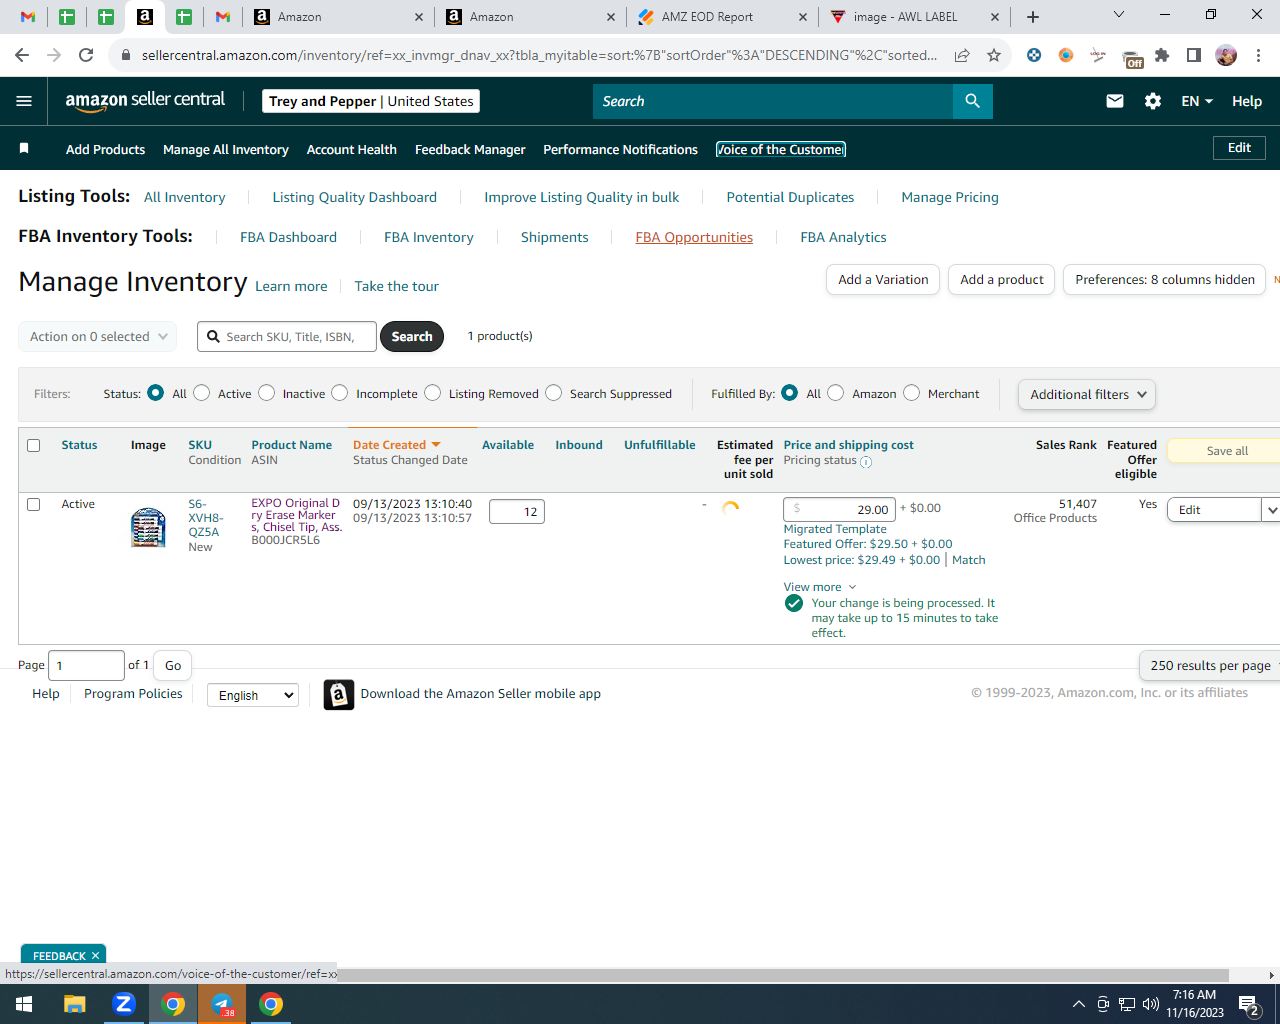Open Account Health in the navigation bar
The image size is (1280, 1024).
click(x=352, y=149)
